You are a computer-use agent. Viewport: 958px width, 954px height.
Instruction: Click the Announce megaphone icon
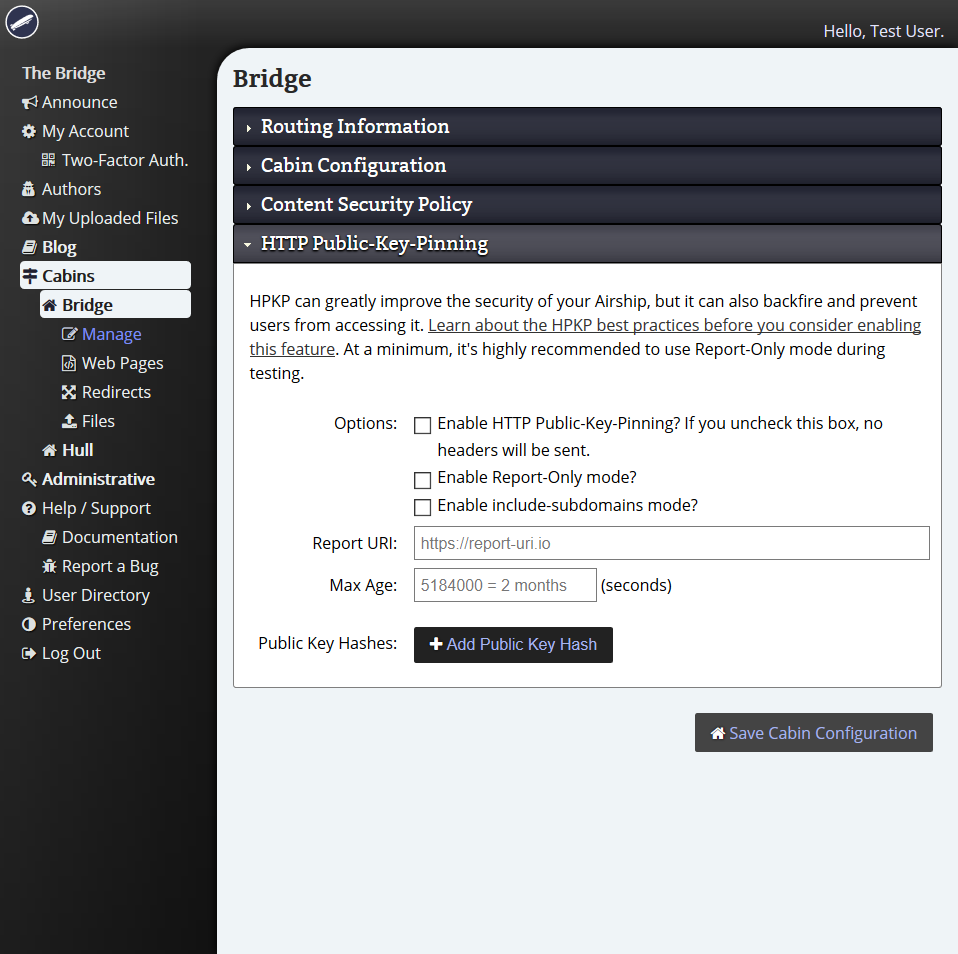(x=30, y=102)
